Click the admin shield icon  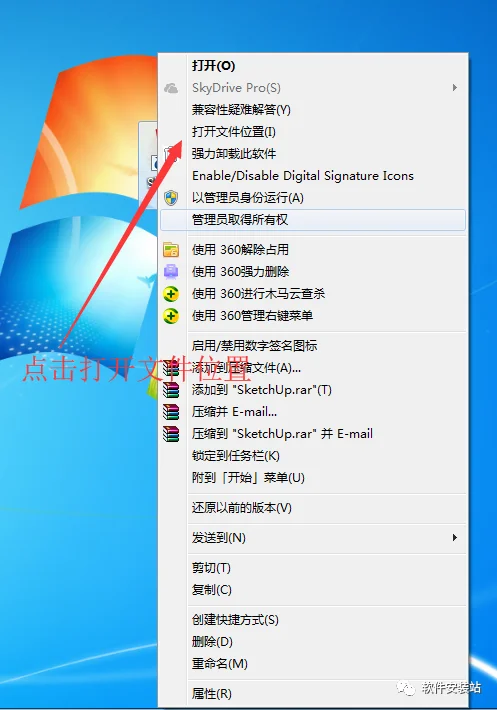click(171, 198)
